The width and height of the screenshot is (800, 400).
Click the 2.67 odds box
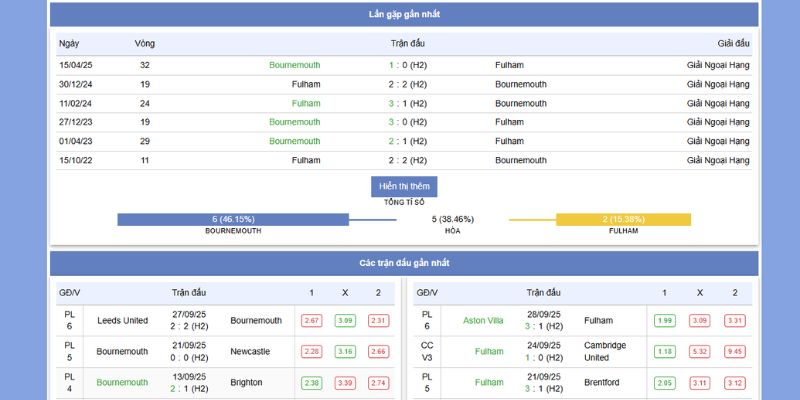pyautogui.click(x=311, y=321)
